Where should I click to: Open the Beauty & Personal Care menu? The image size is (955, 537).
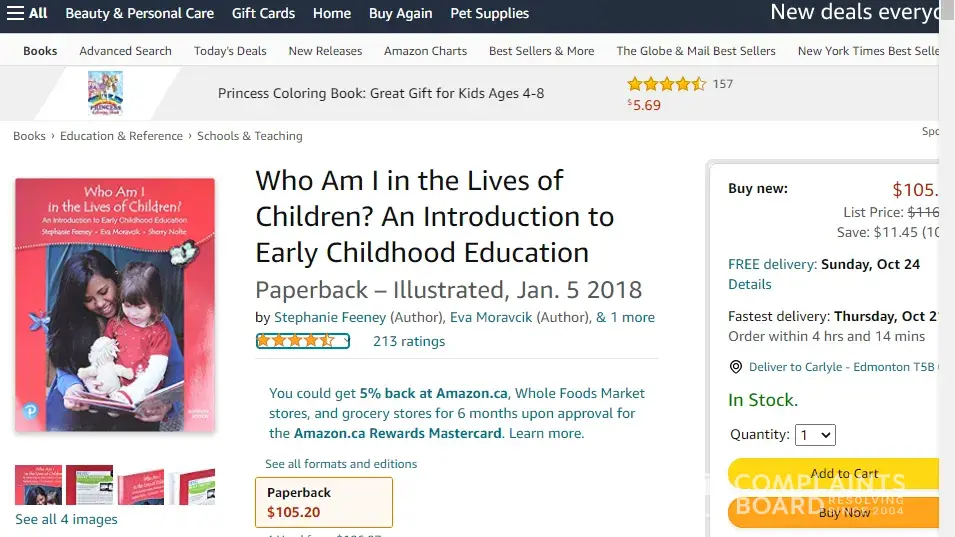pos(139,13)
